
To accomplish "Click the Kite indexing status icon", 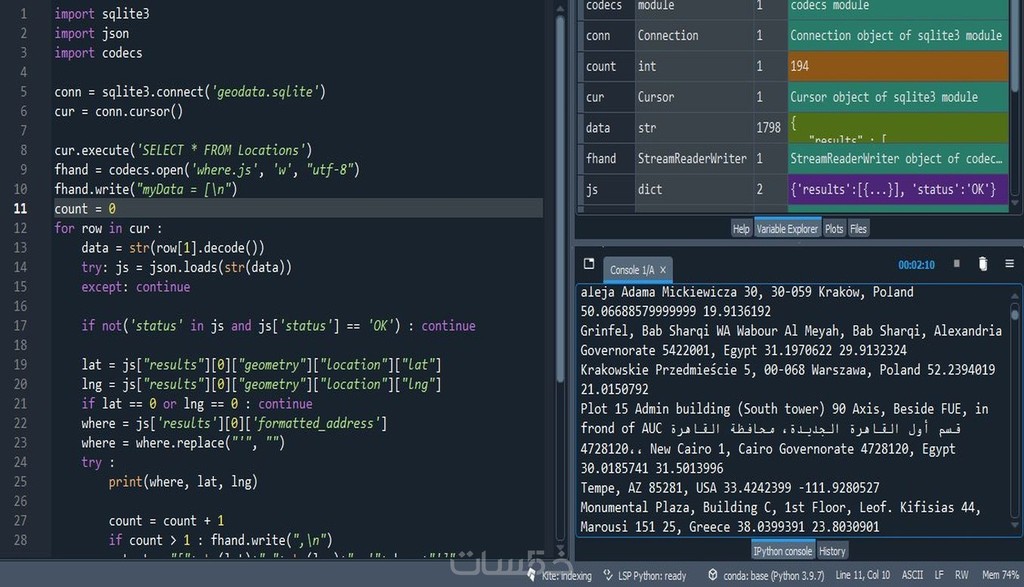I will click(532, 575).
